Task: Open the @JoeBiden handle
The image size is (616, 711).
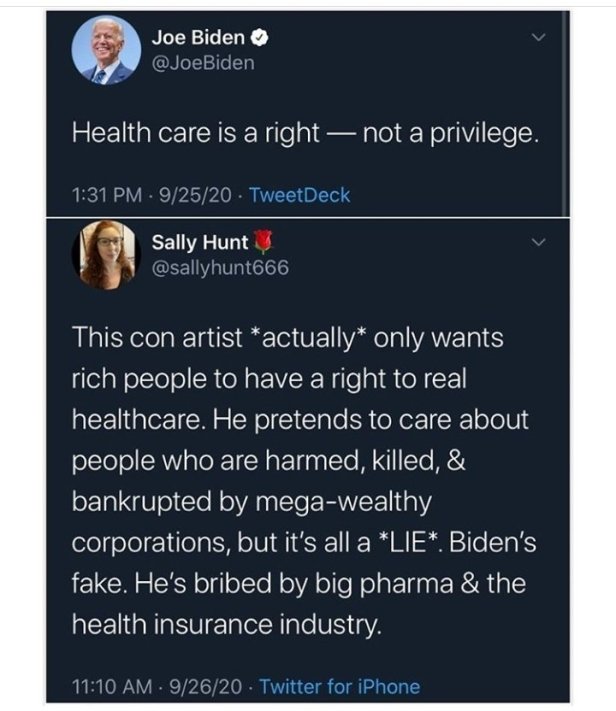Action: tap(203, 62)
